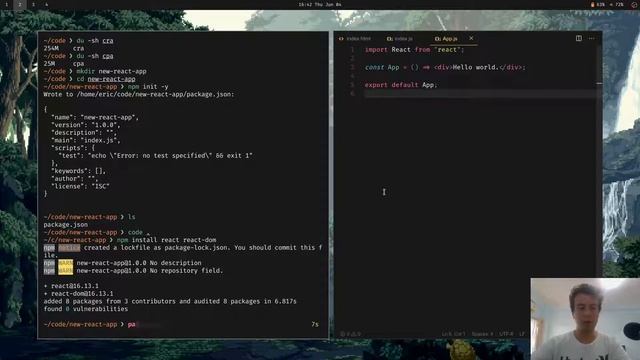Click 'found 0 vulnerabilities' line
Screen dimensions: 640x360
(x=86, y=309)
